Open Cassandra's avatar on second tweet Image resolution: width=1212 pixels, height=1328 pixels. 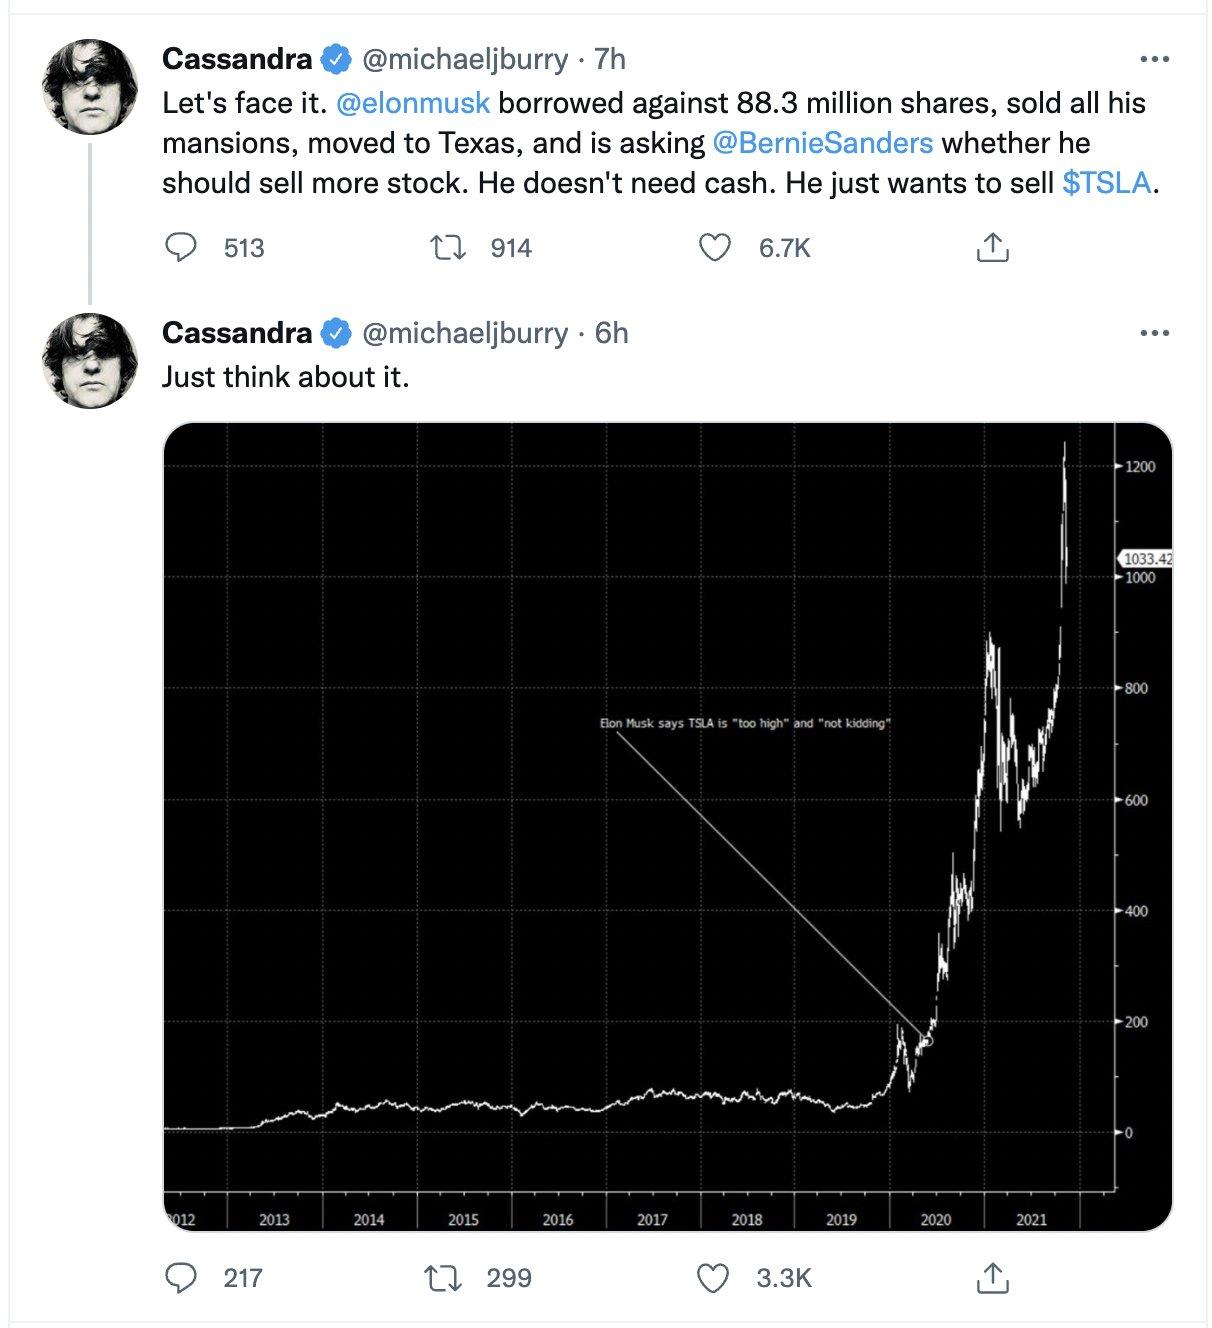point(90,361)
